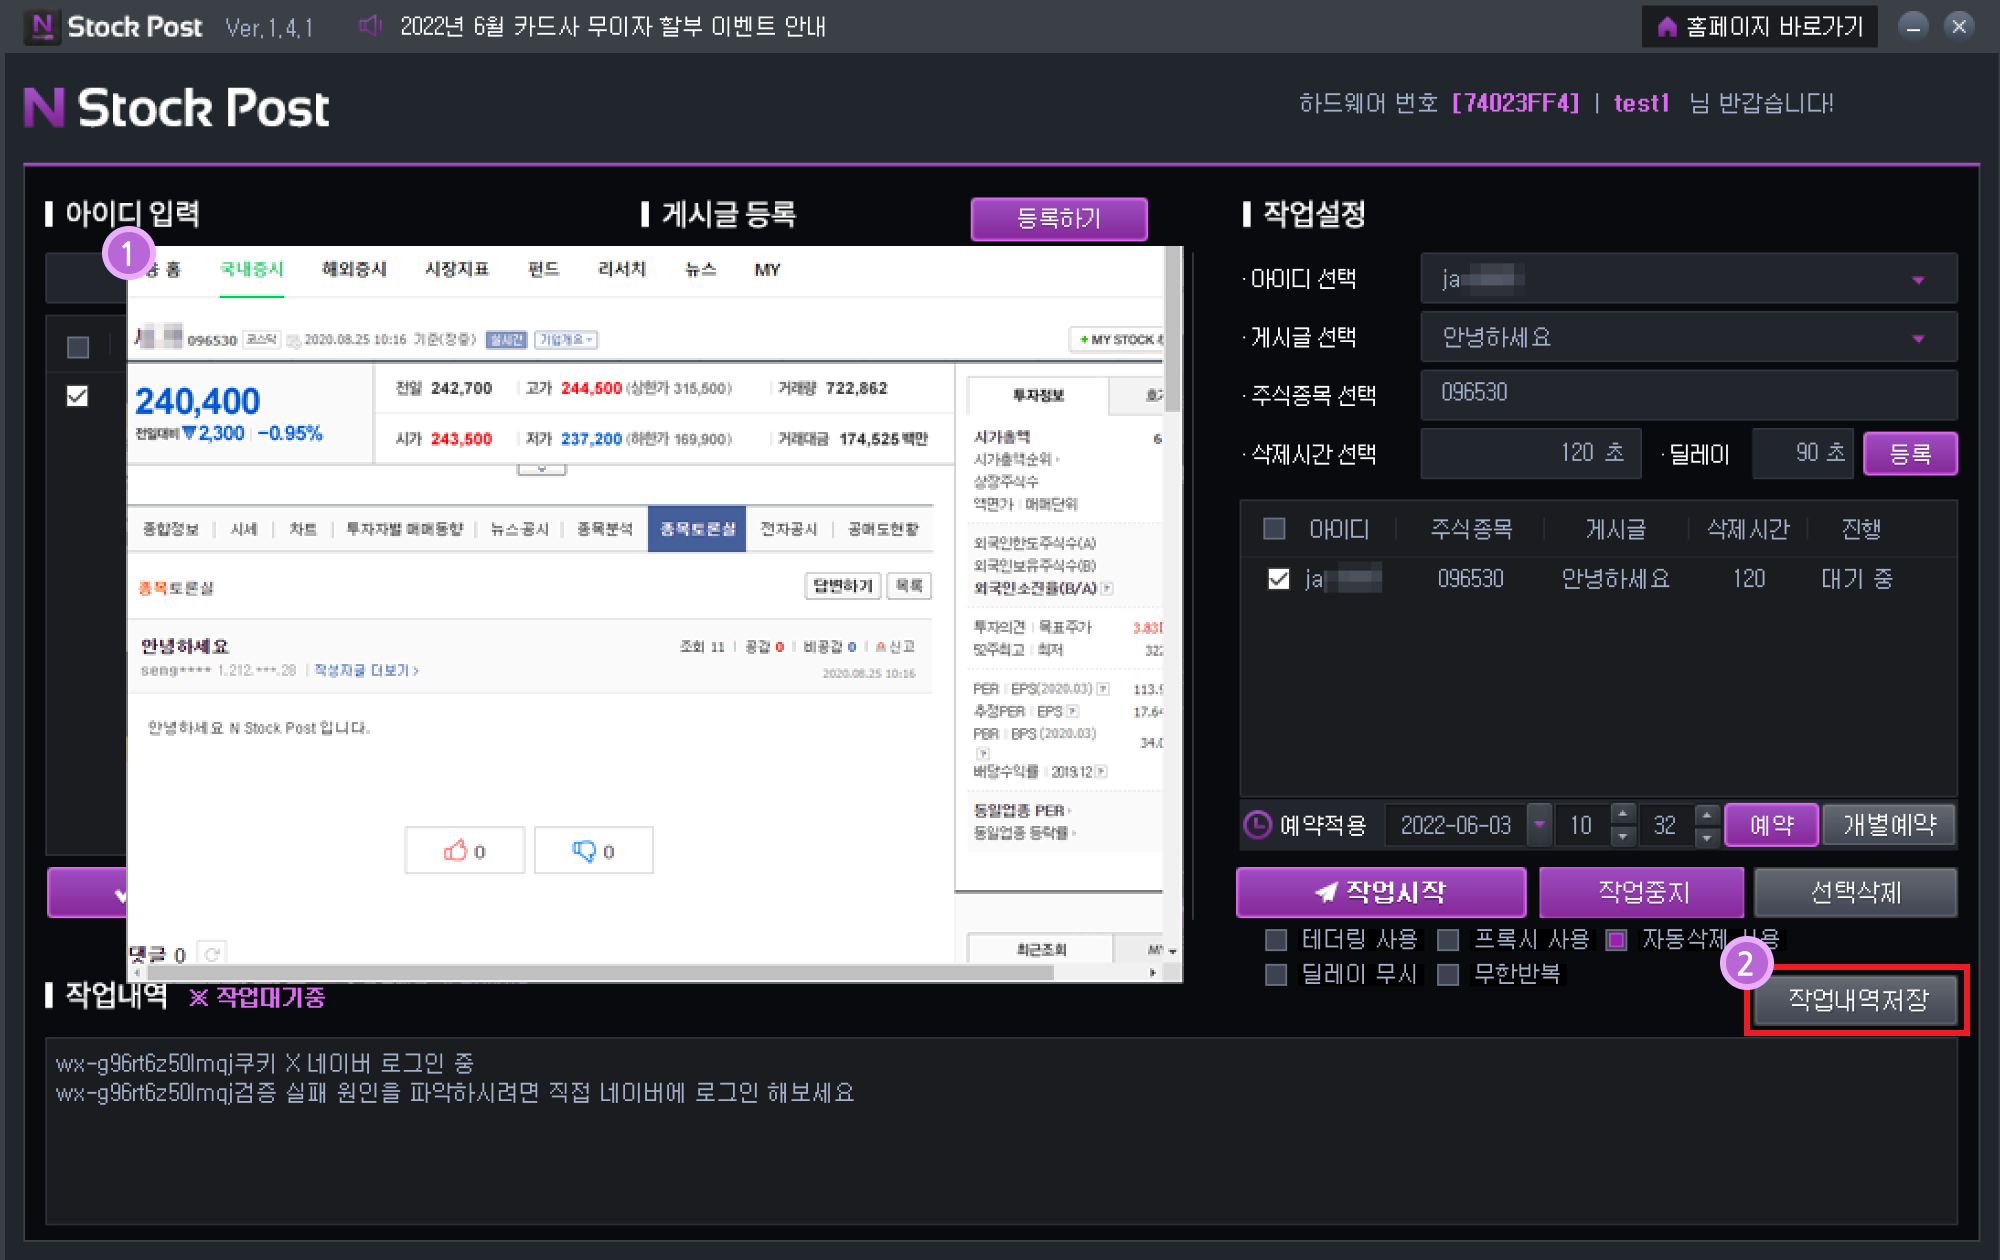This screenshot has width=2000, height=1260.
Task: Click the thumbs-down dislike icon
Action: pyautogui.click(x=584, y=850)
